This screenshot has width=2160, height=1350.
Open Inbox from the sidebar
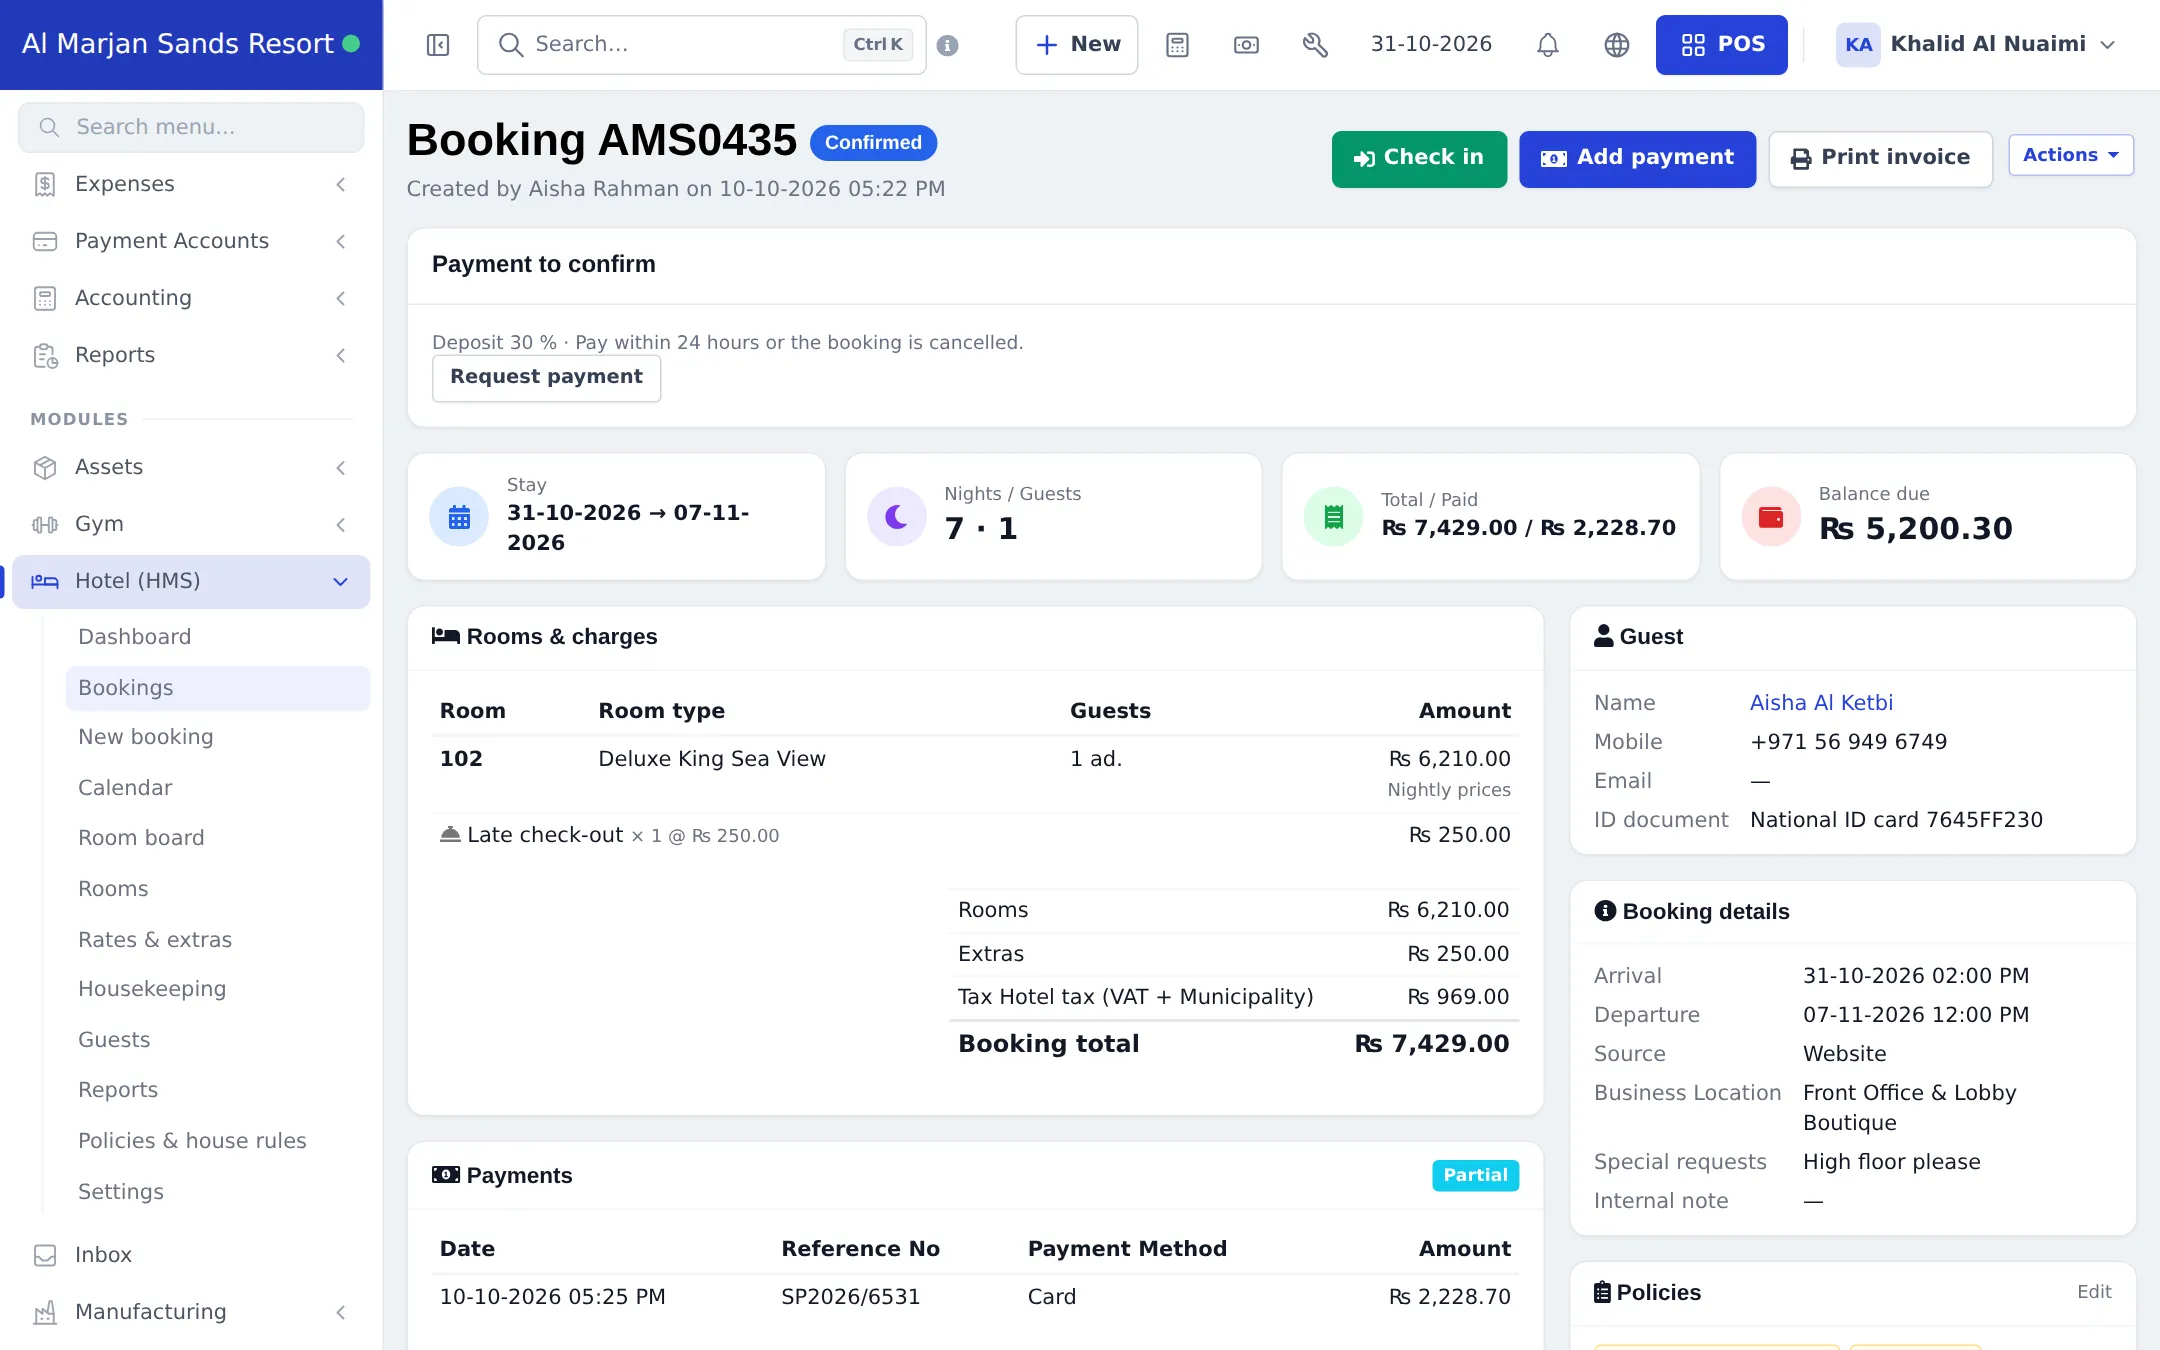pyautogui.click(x=190, y=1255)
